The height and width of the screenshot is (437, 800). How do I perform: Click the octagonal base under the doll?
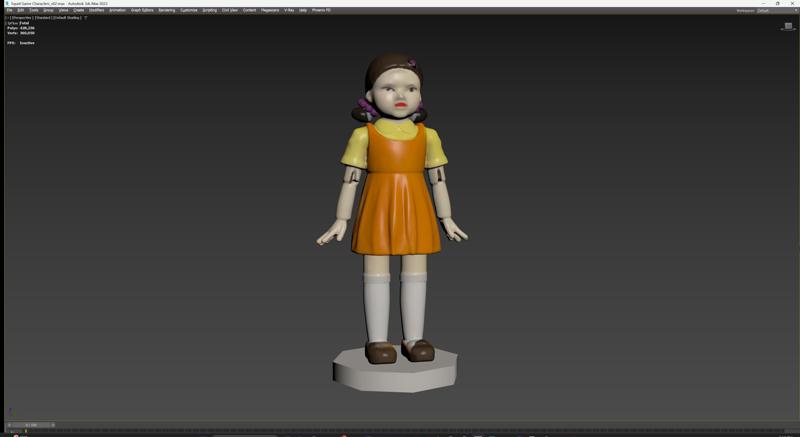[395, 370]
